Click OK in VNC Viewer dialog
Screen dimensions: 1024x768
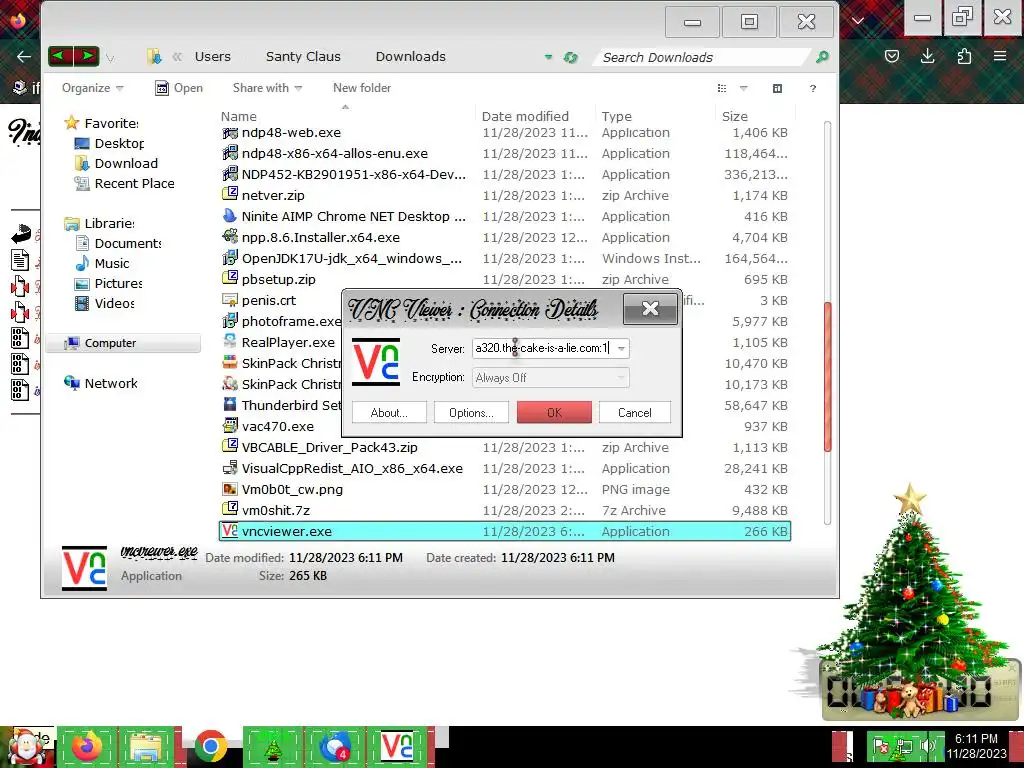tap(554, 413)
